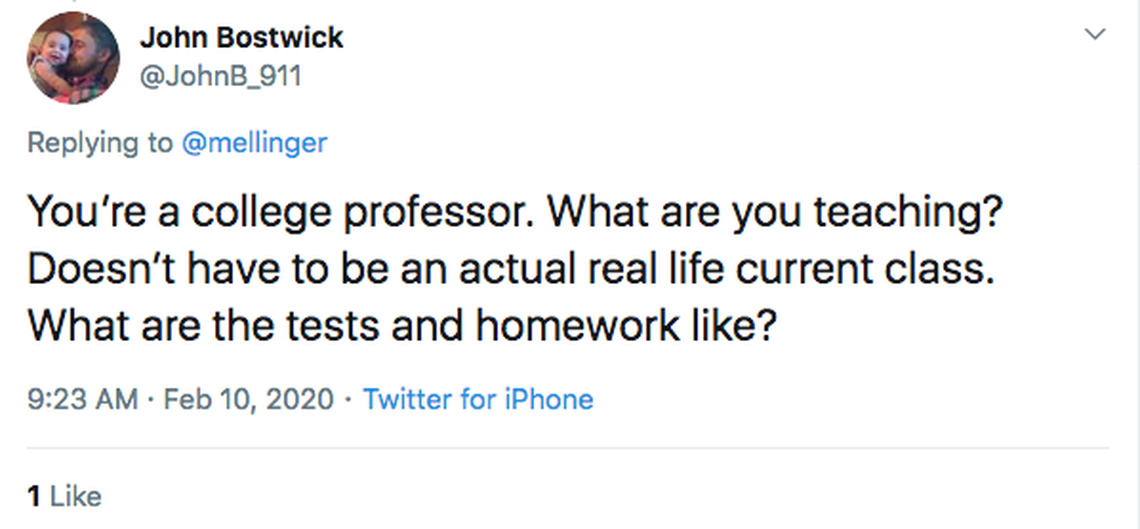Click the line 'What are the tests and homework like?'

pos(401,329)
